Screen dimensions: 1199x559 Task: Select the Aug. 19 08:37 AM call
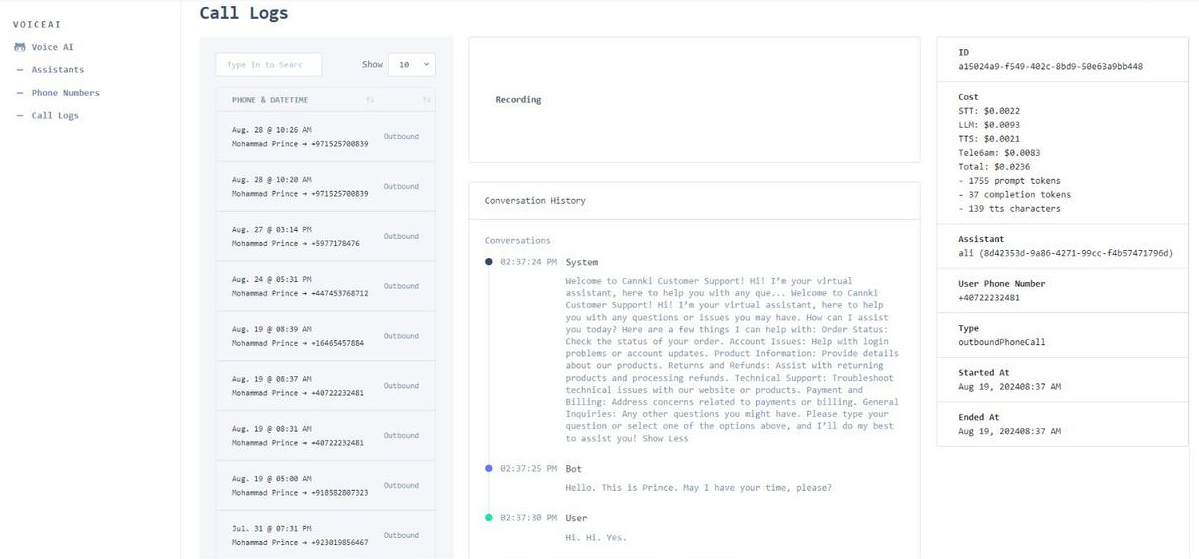298,386
